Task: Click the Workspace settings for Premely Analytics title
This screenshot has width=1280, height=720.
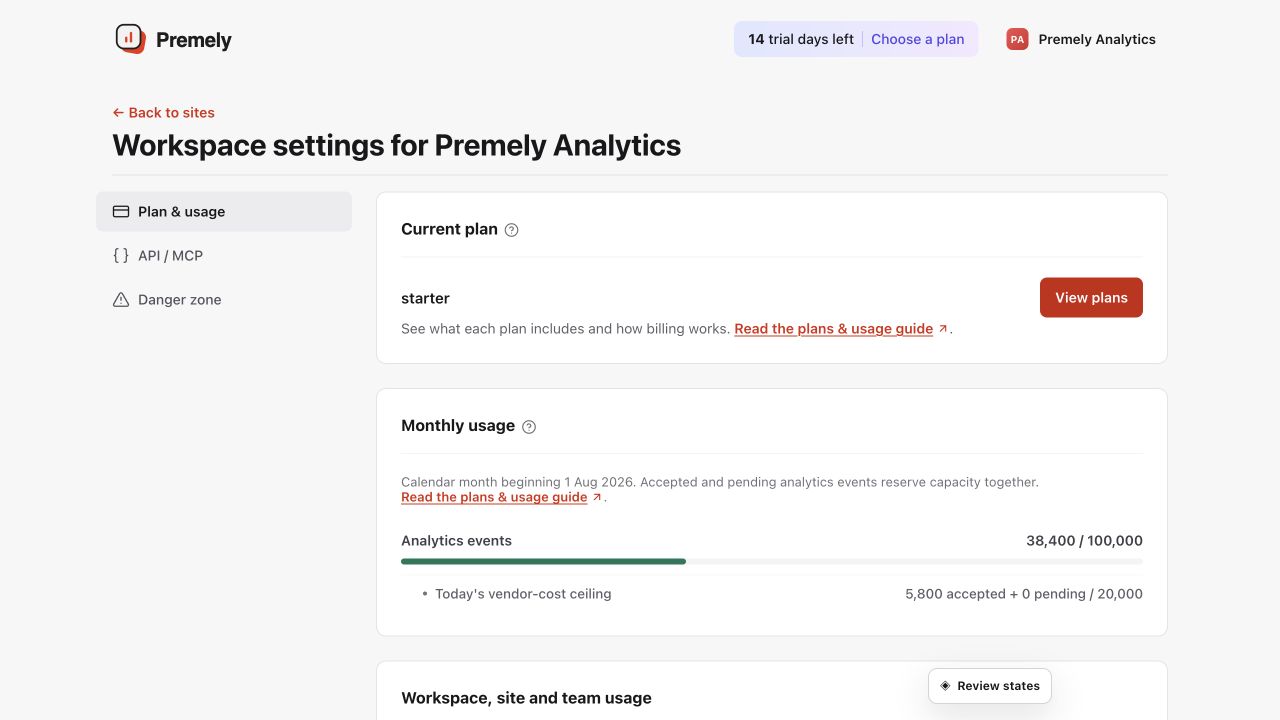Action: pyautogui.click(x=396, y=146)
